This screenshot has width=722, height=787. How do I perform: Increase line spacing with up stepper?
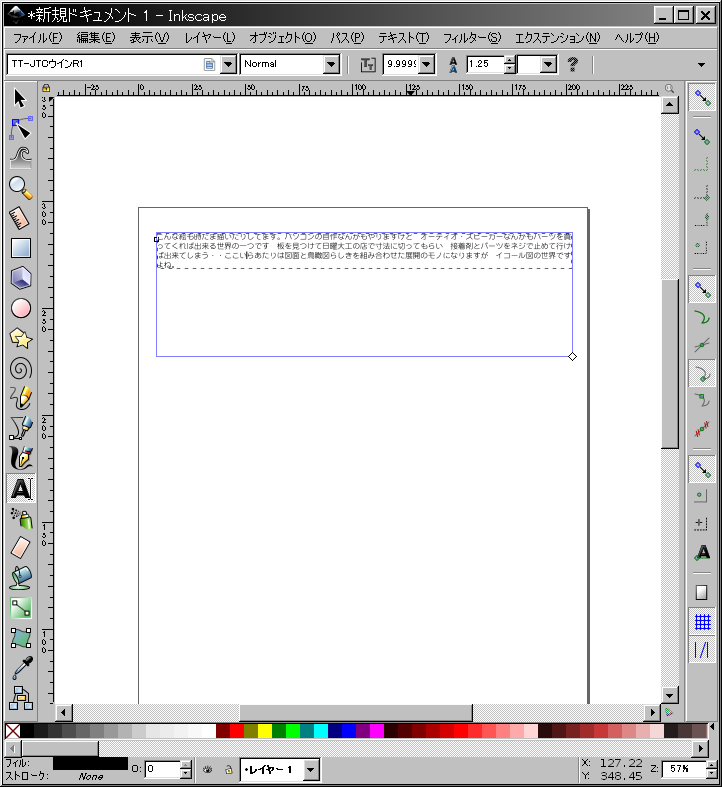(510, 60)
